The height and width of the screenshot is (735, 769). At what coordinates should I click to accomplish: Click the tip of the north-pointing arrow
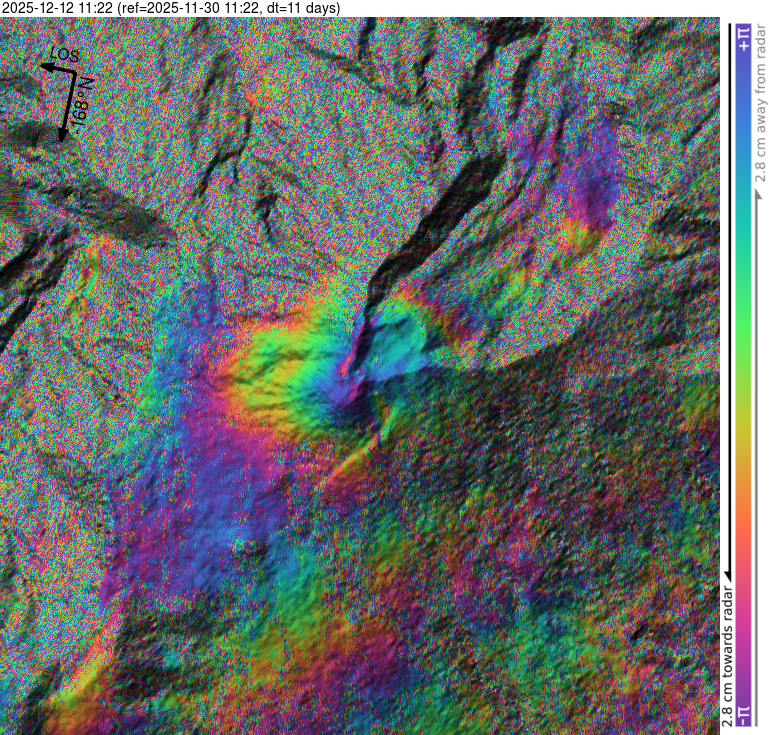(x=62, y=138)
